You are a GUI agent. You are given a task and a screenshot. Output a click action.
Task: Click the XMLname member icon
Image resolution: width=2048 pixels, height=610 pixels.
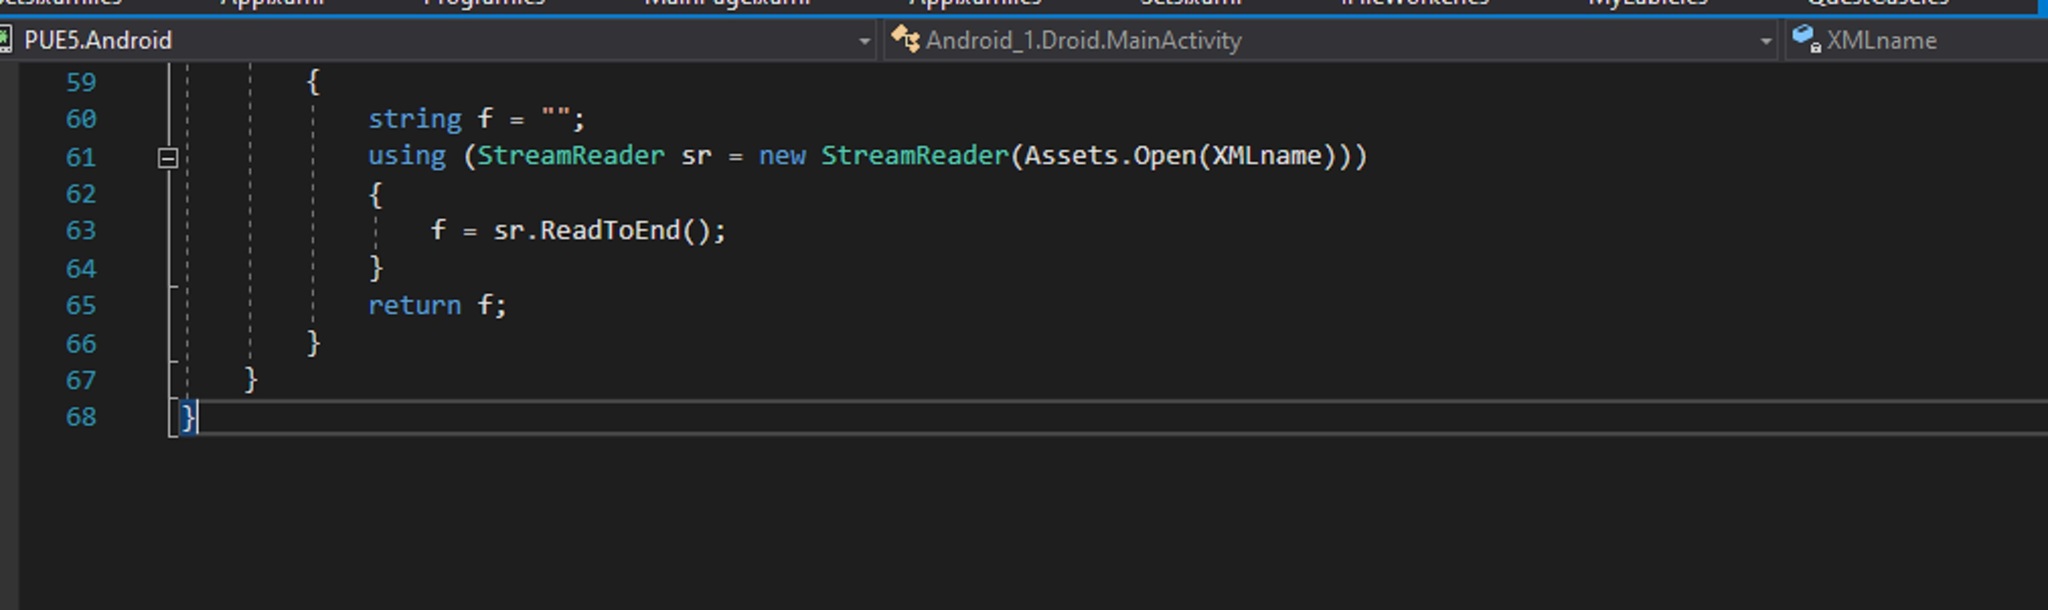click(x=1806, y=39)
